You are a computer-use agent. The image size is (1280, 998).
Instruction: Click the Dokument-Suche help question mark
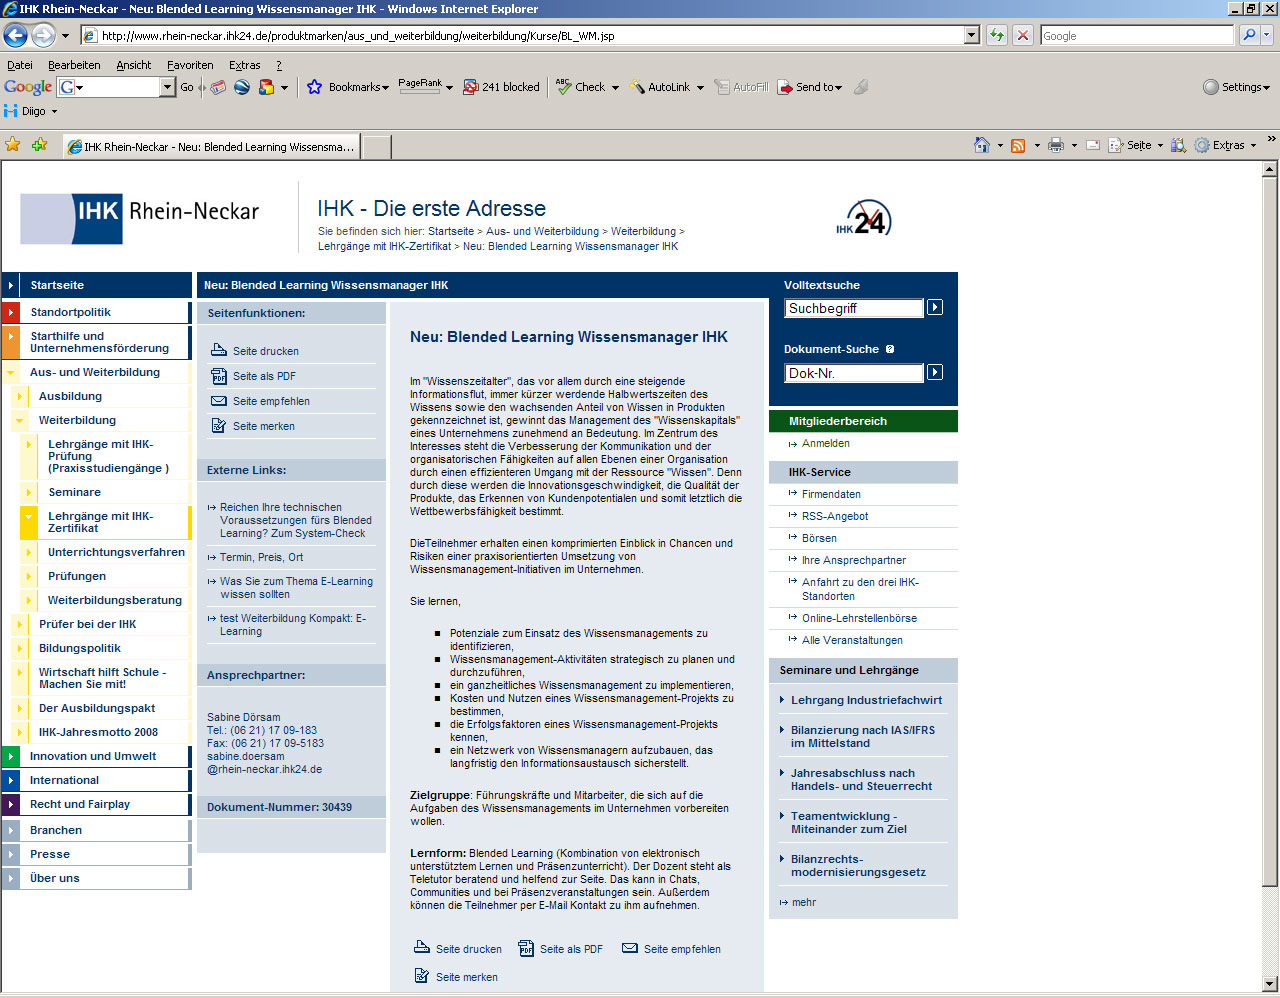[890, 349]
